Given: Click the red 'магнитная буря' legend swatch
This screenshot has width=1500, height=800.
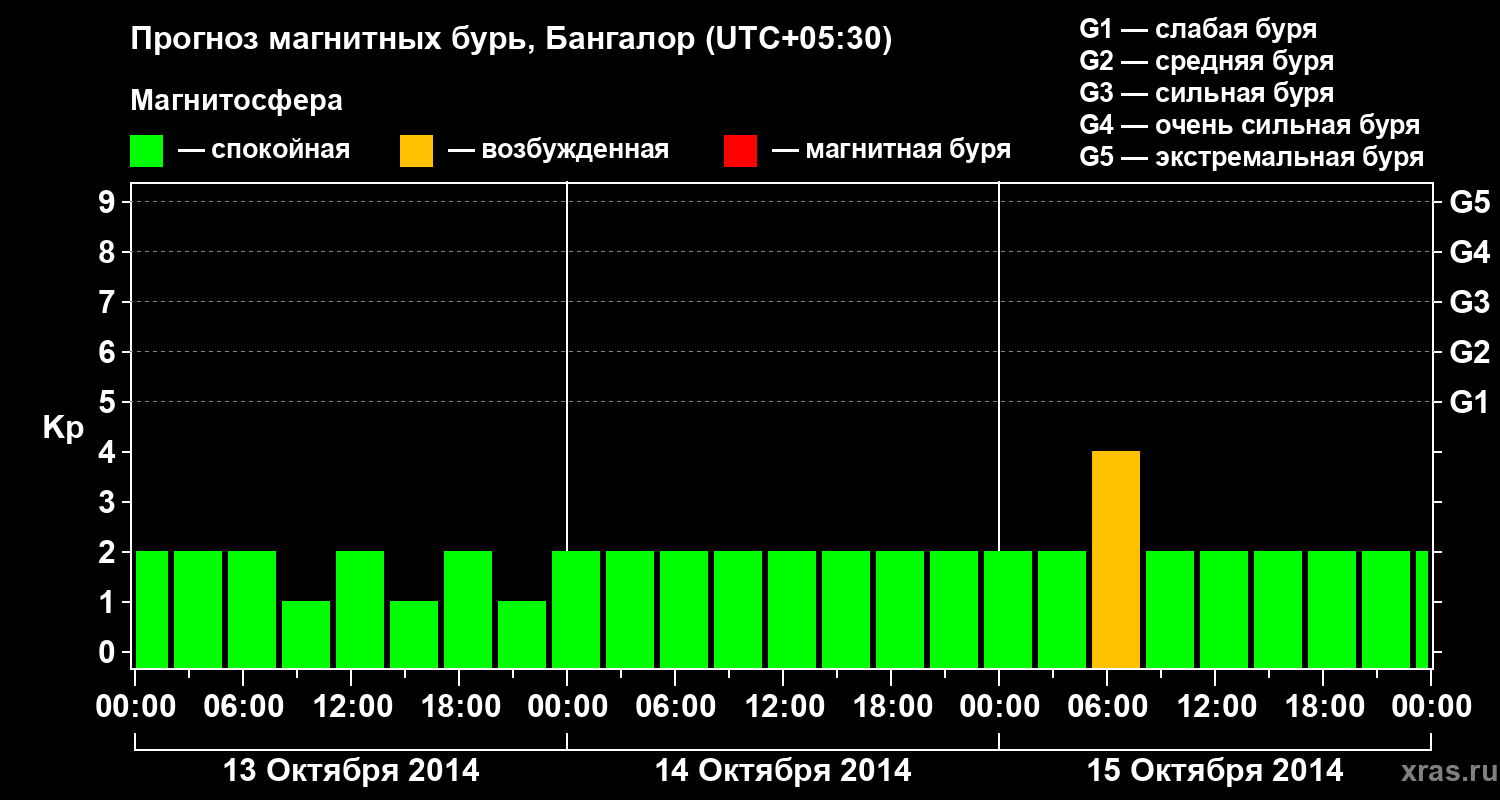Looking at the screenshot, I should click(740, 150).
